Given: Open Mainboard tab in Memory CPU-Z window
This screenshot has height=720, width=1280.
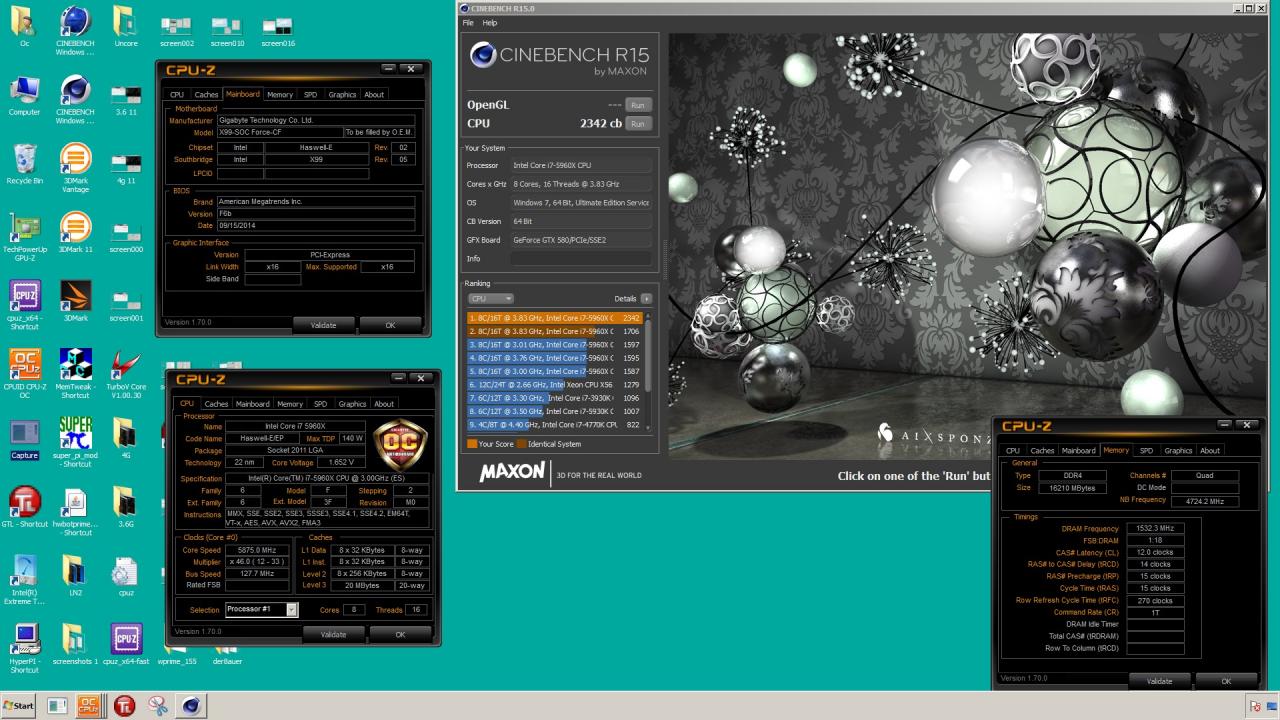Looking at the screenshot, I should click(1078, 451).
